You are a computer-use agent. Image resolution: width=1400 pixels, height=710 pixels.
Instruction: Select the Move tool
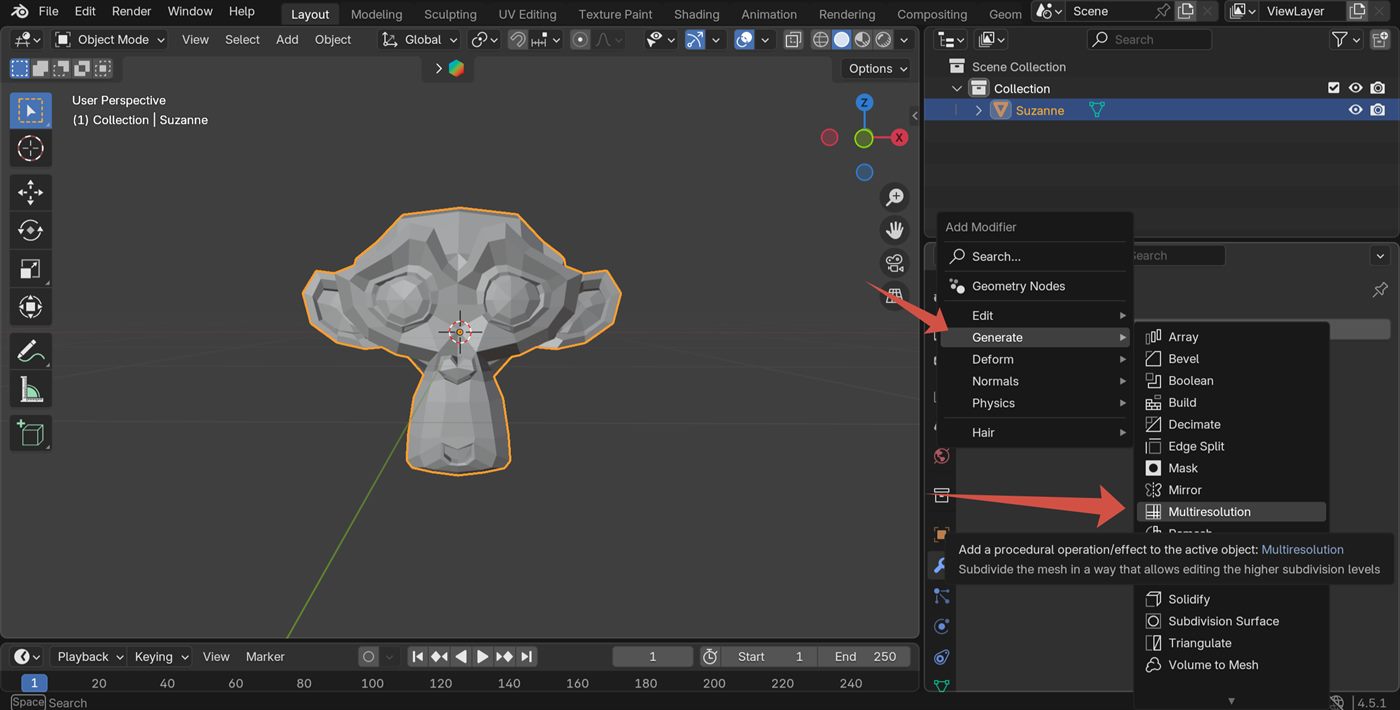coord(30,192)
